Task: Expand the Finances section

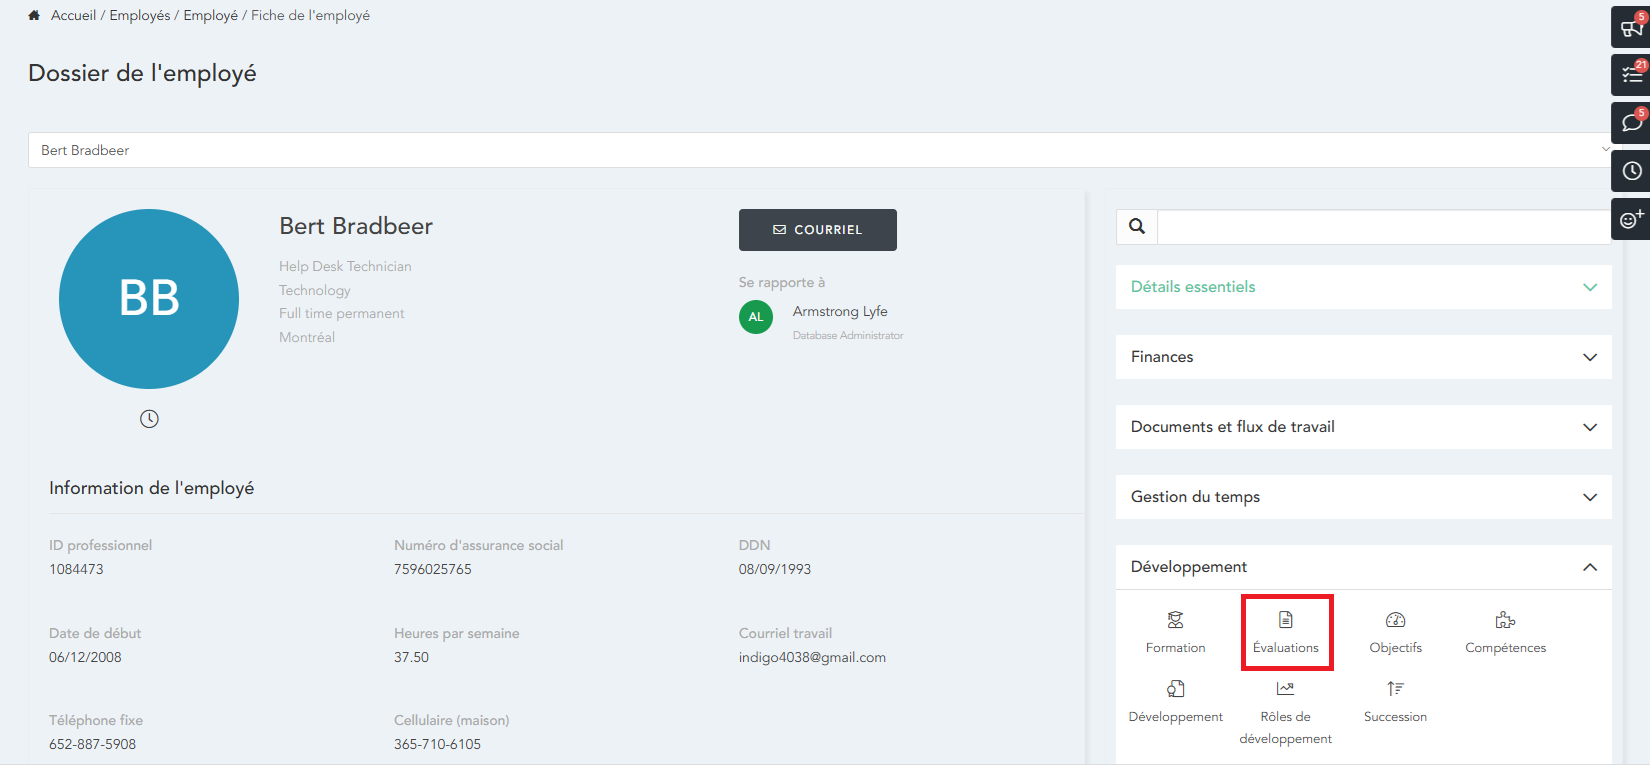Action: [1362, 357]
